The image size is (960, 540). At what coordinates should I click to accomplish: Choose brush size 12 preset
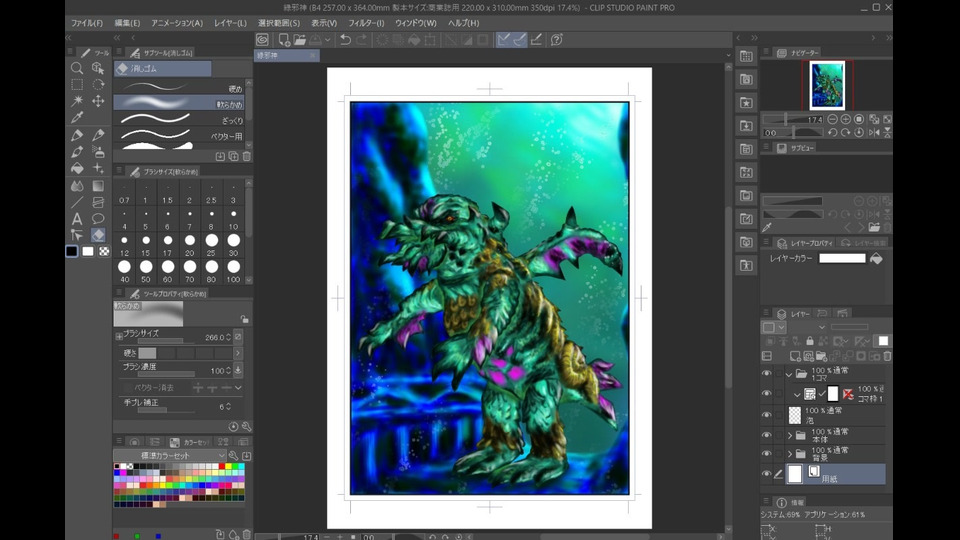click(124, 244)
